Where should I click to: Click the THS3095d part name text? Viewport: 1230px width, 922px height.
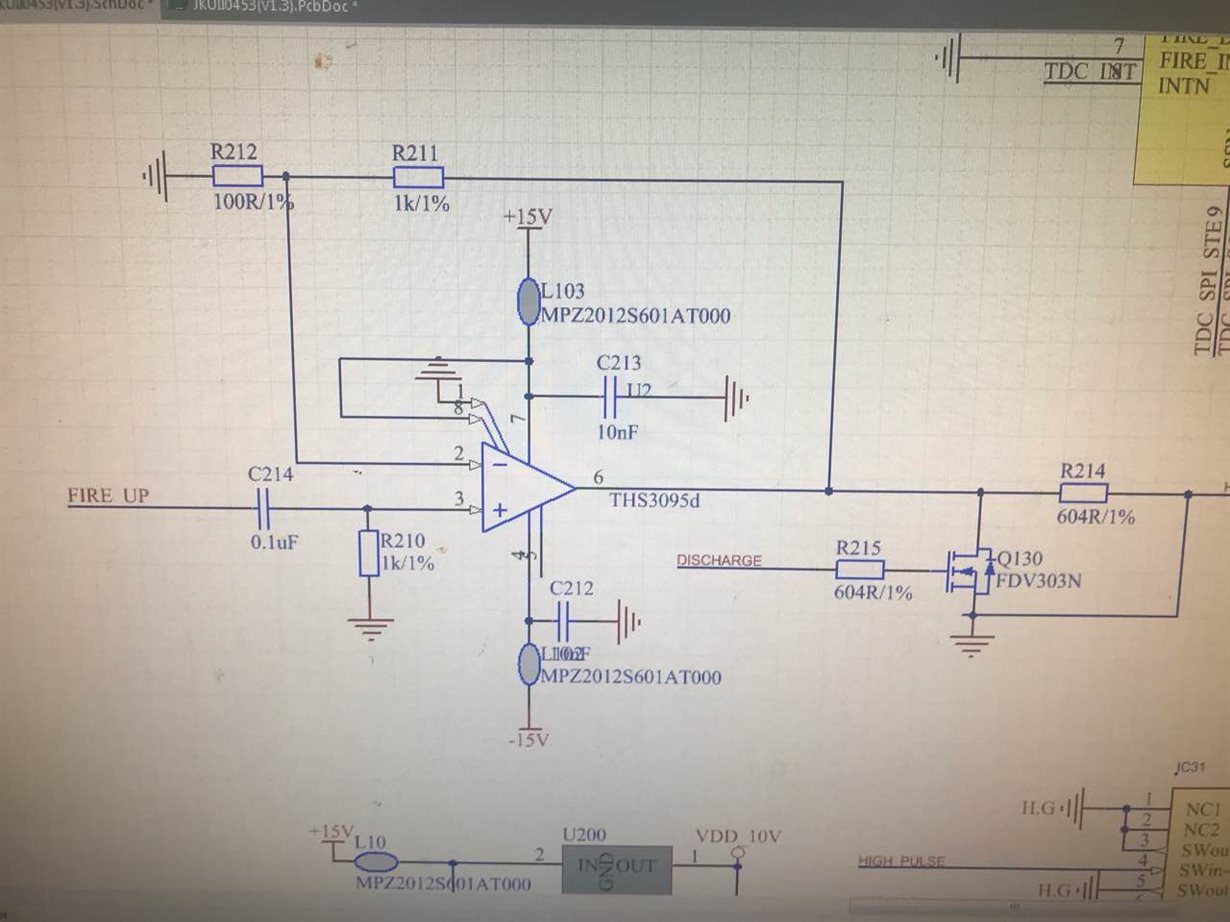[x=655, y=501]
